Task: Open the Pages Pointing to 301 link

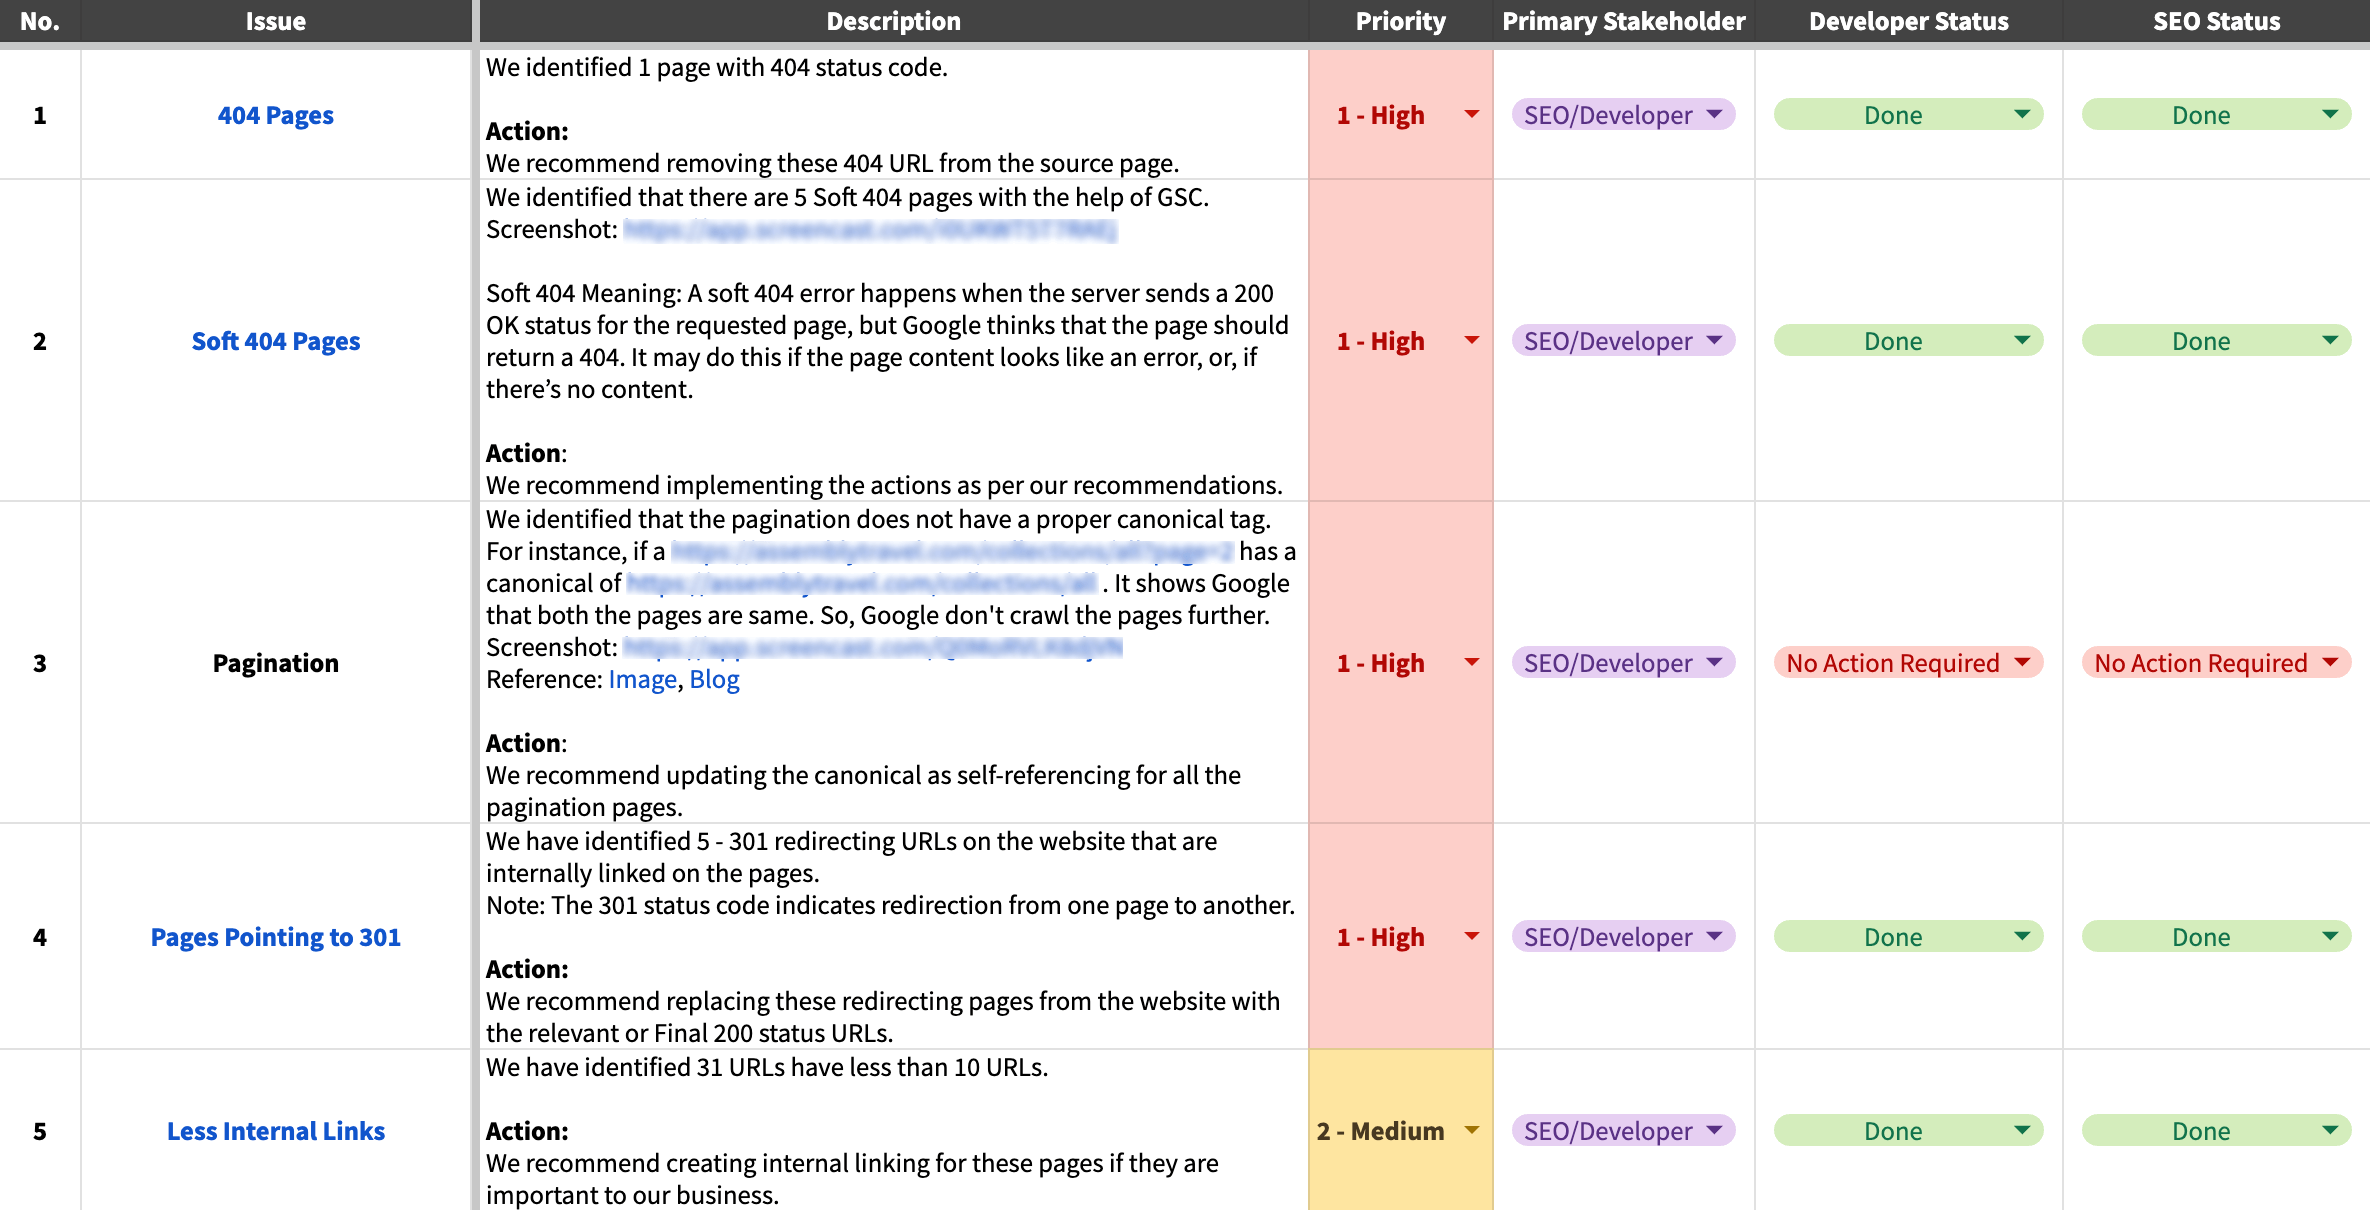Action: point(275,938)
